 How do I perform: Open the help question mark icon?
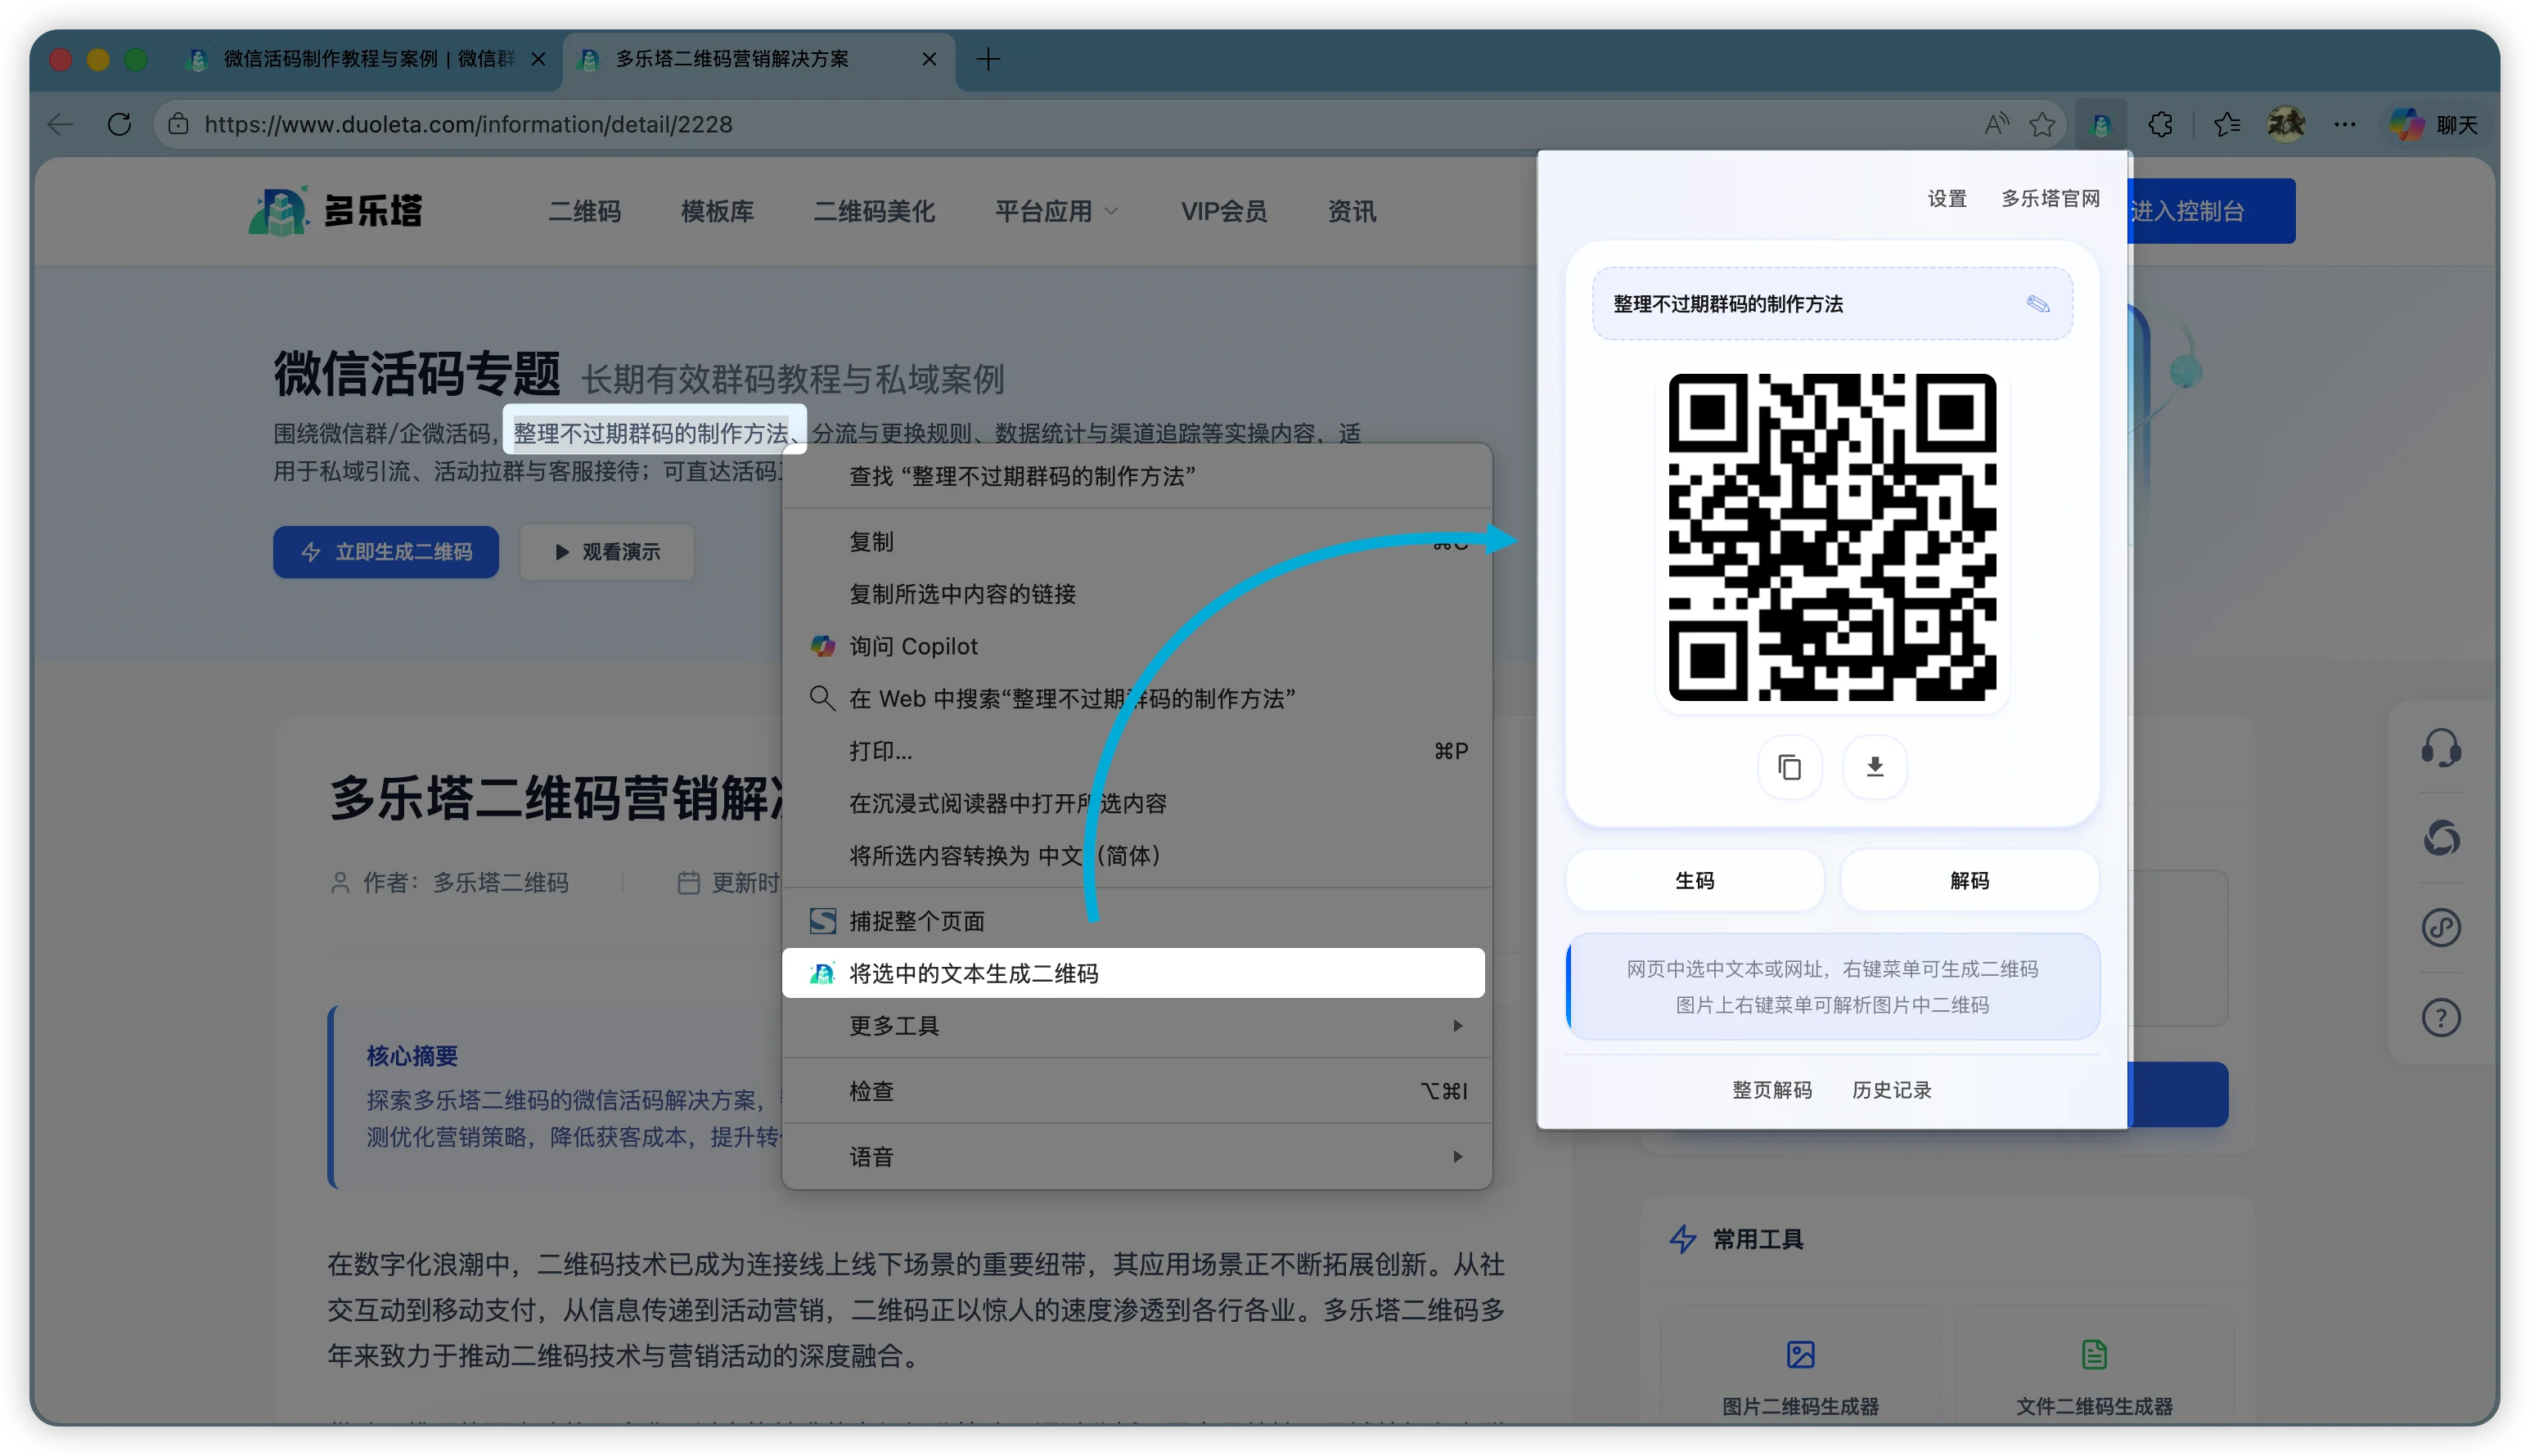[2441, 1017]
